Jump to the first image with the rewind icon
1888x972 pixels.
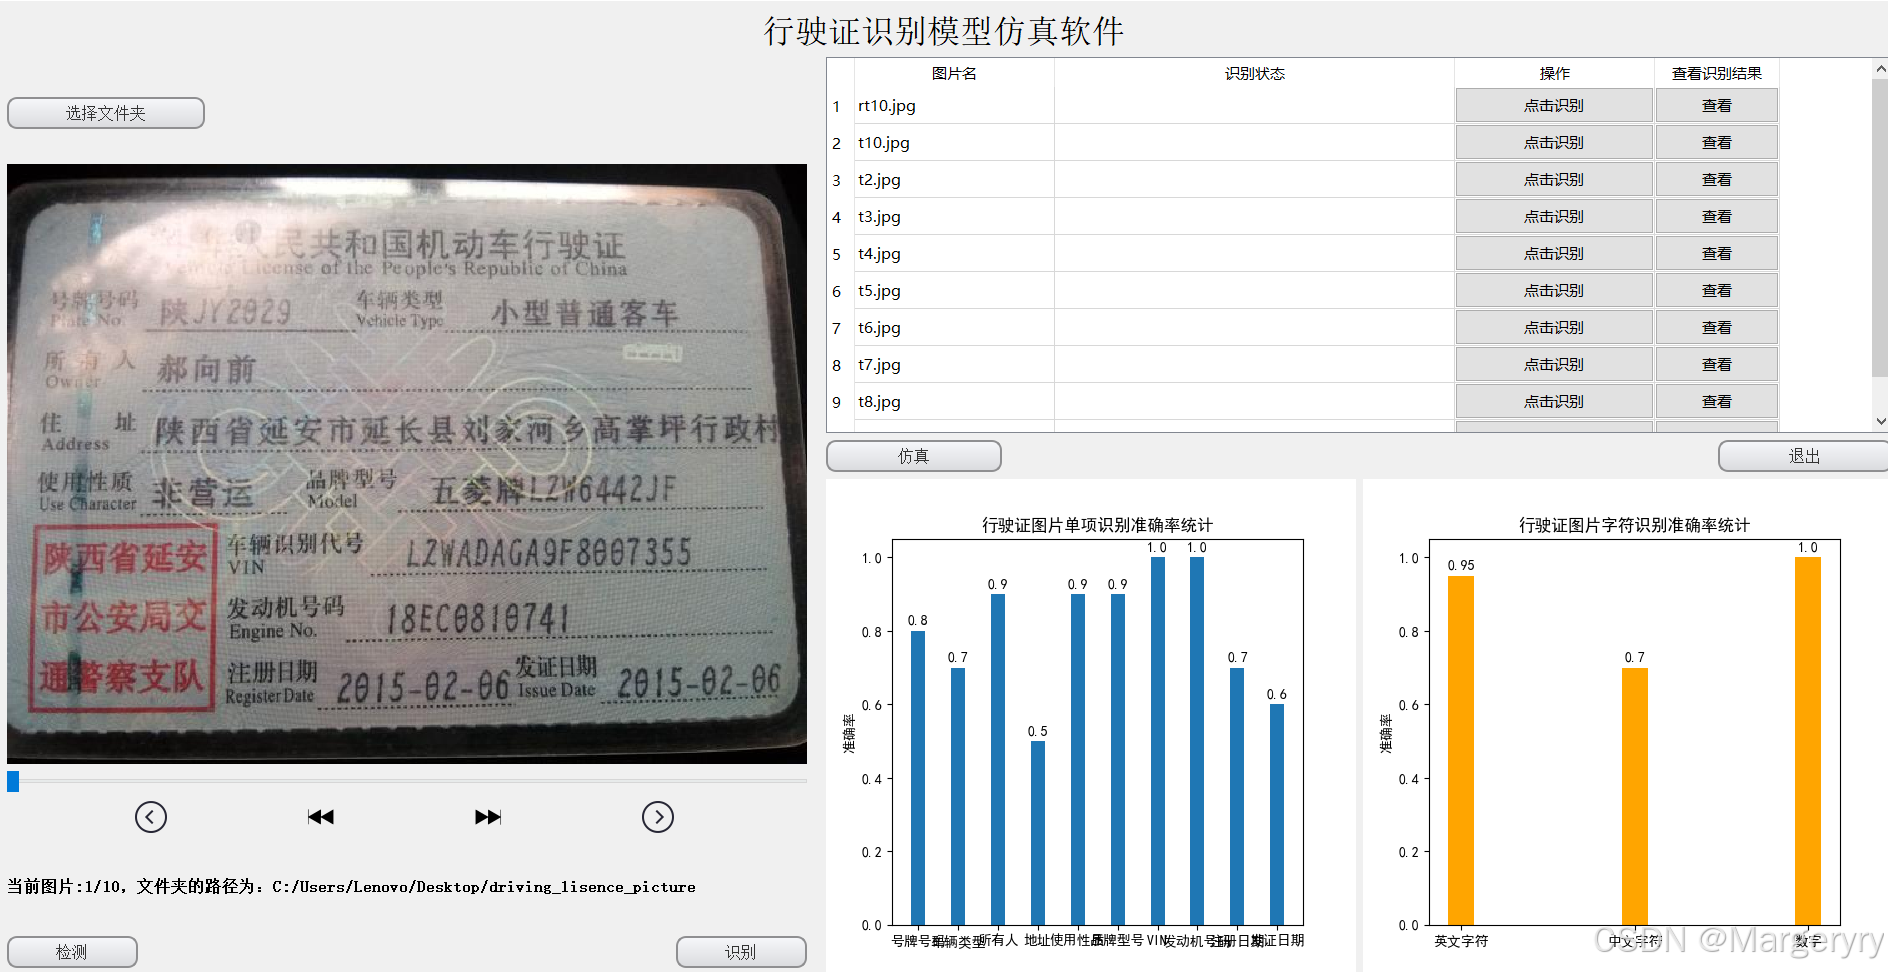(x=320, y=816)
